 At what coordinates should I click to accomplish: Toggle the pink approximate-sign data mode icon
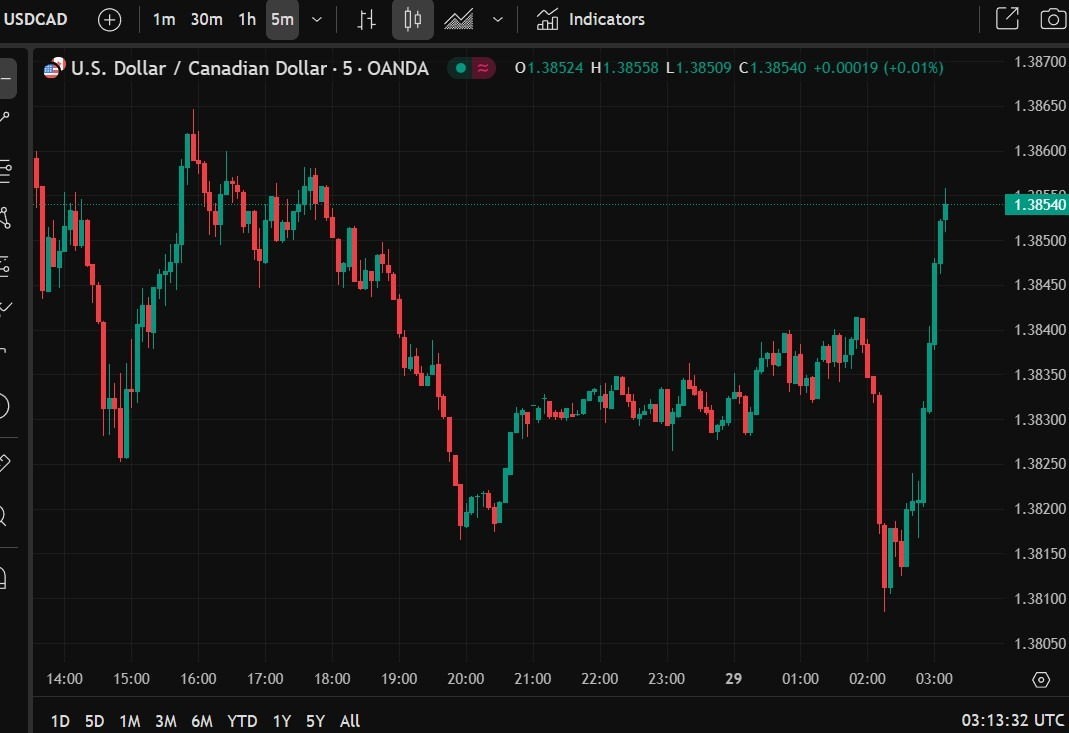[x=483, y=68]
